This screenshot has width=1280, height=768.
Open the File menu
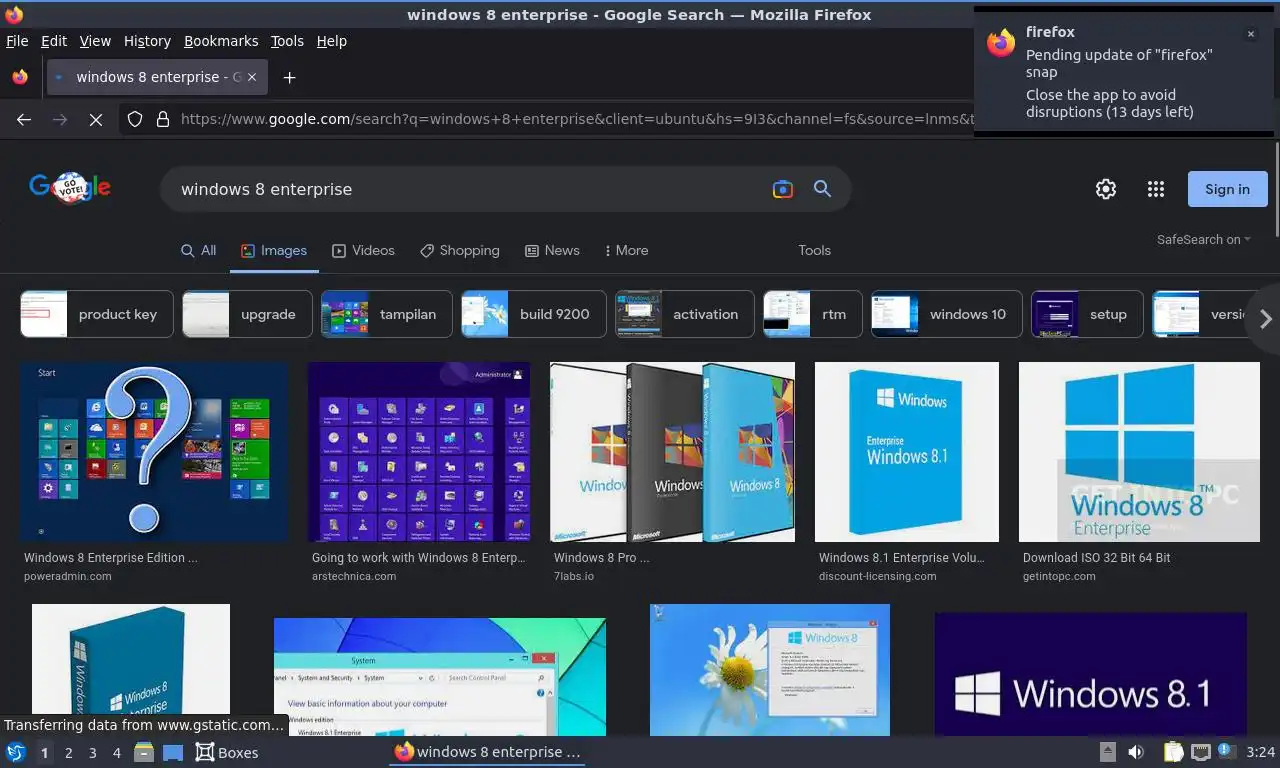pos(17,41)
